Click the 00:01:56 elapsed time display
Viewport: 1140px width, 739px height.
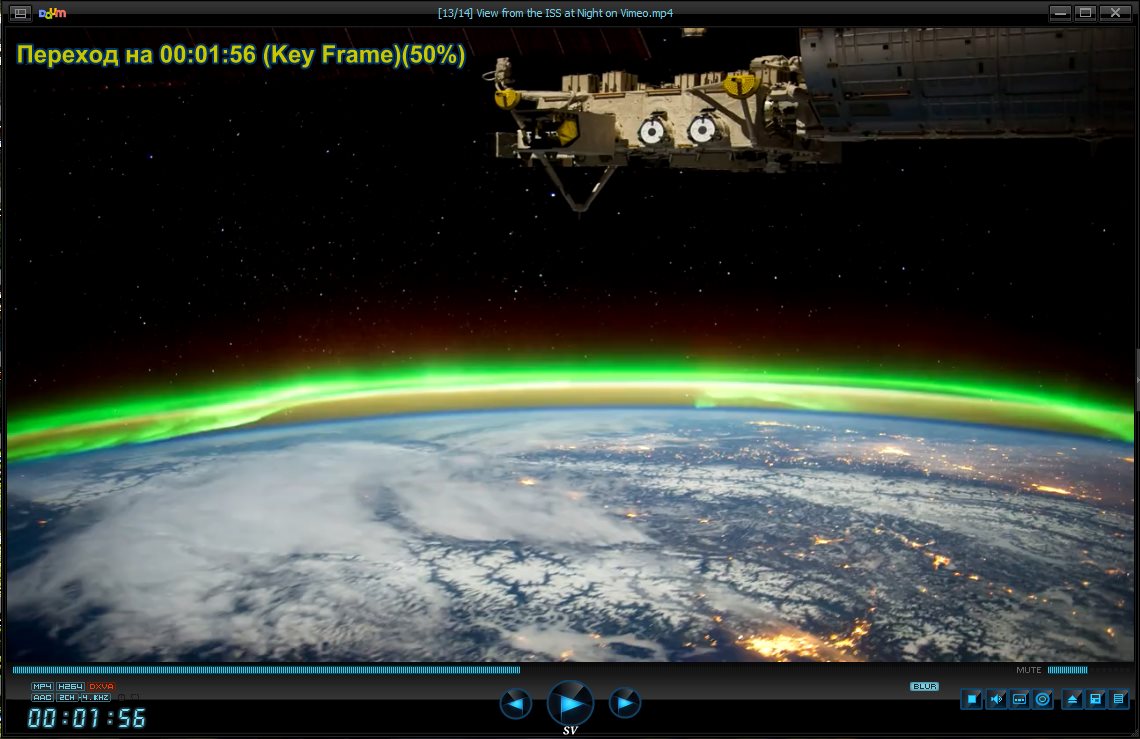click(x=87, y=718)
